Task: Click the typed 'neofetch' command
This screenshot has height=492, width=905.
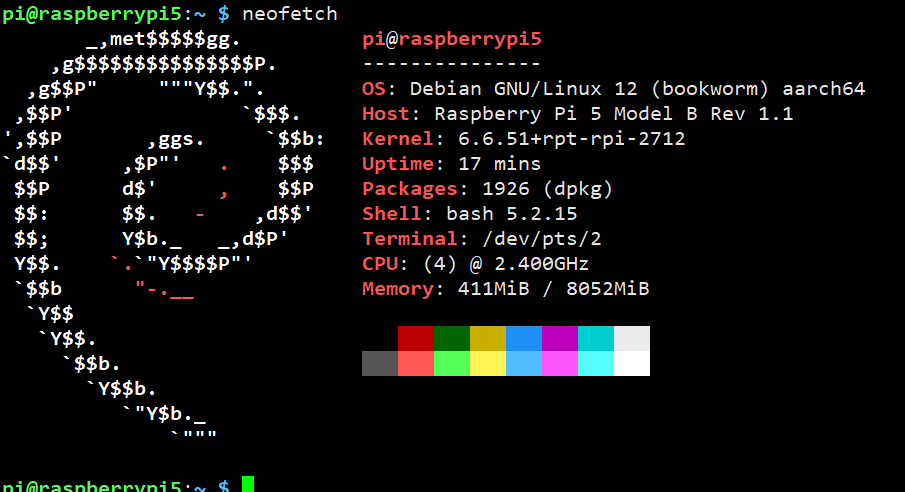Action: coord(290,13)
